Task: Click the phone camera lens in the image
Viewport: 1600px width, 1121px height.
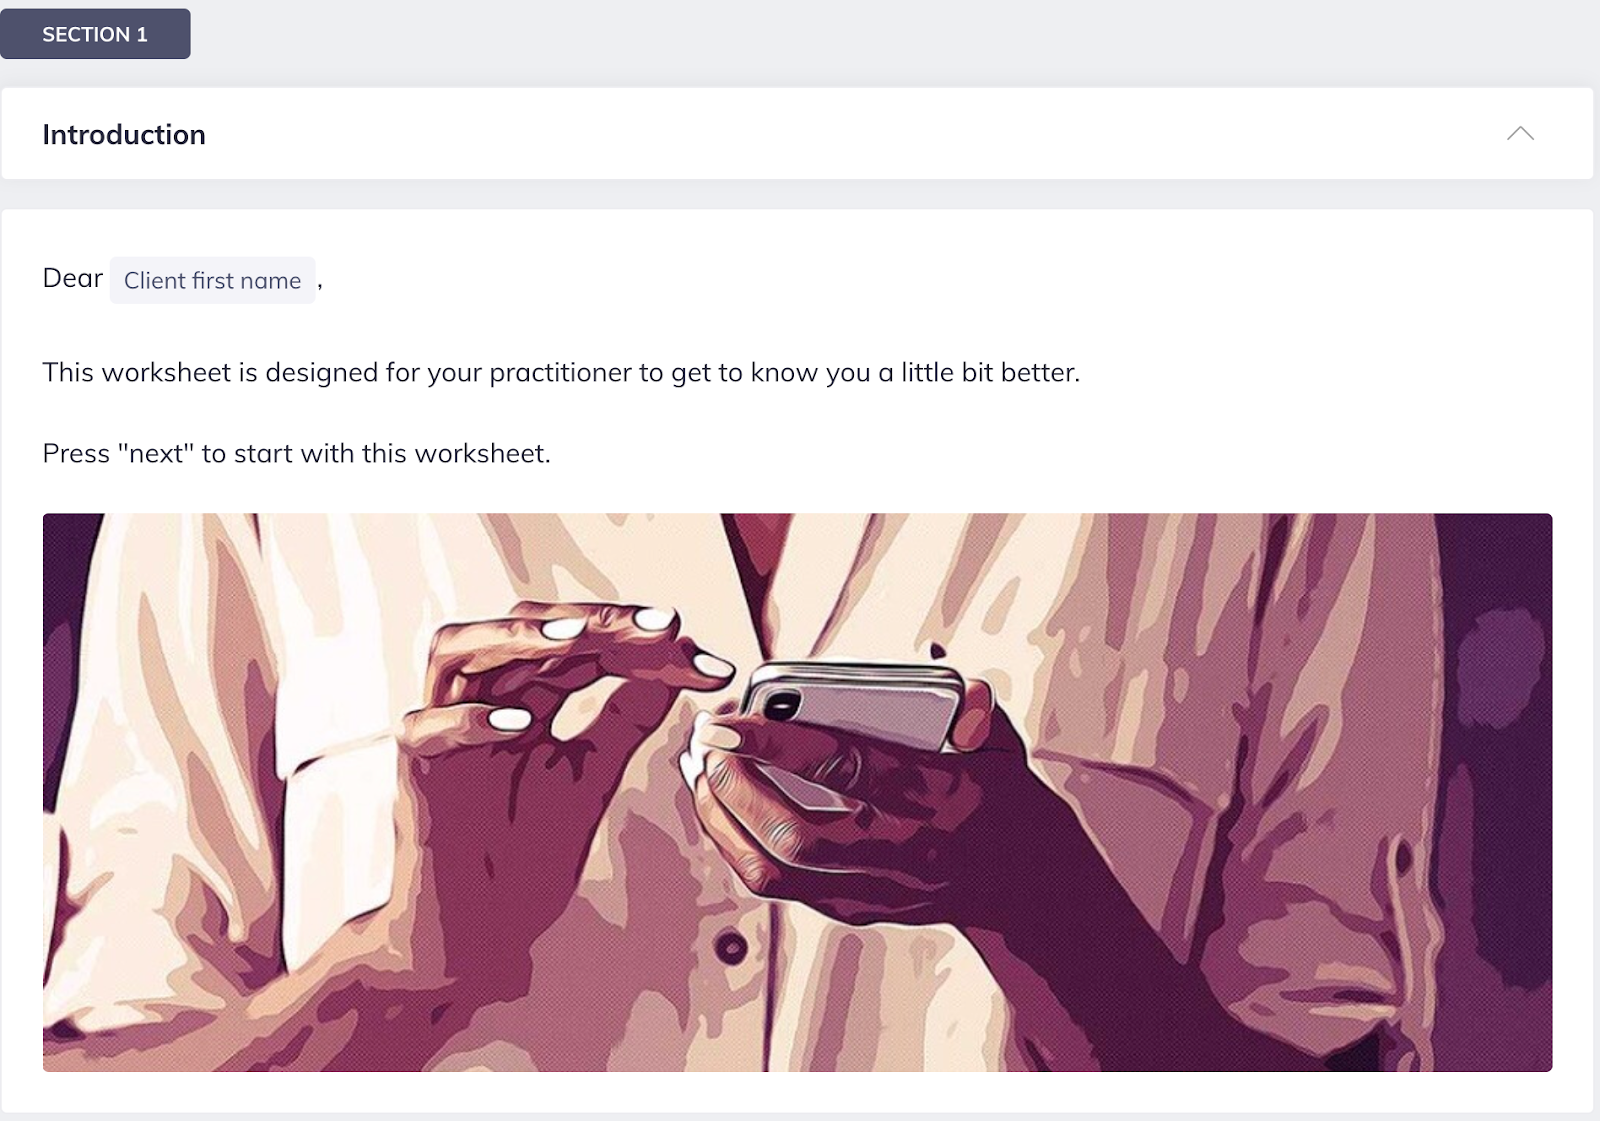Action: (x=781, y=704)
